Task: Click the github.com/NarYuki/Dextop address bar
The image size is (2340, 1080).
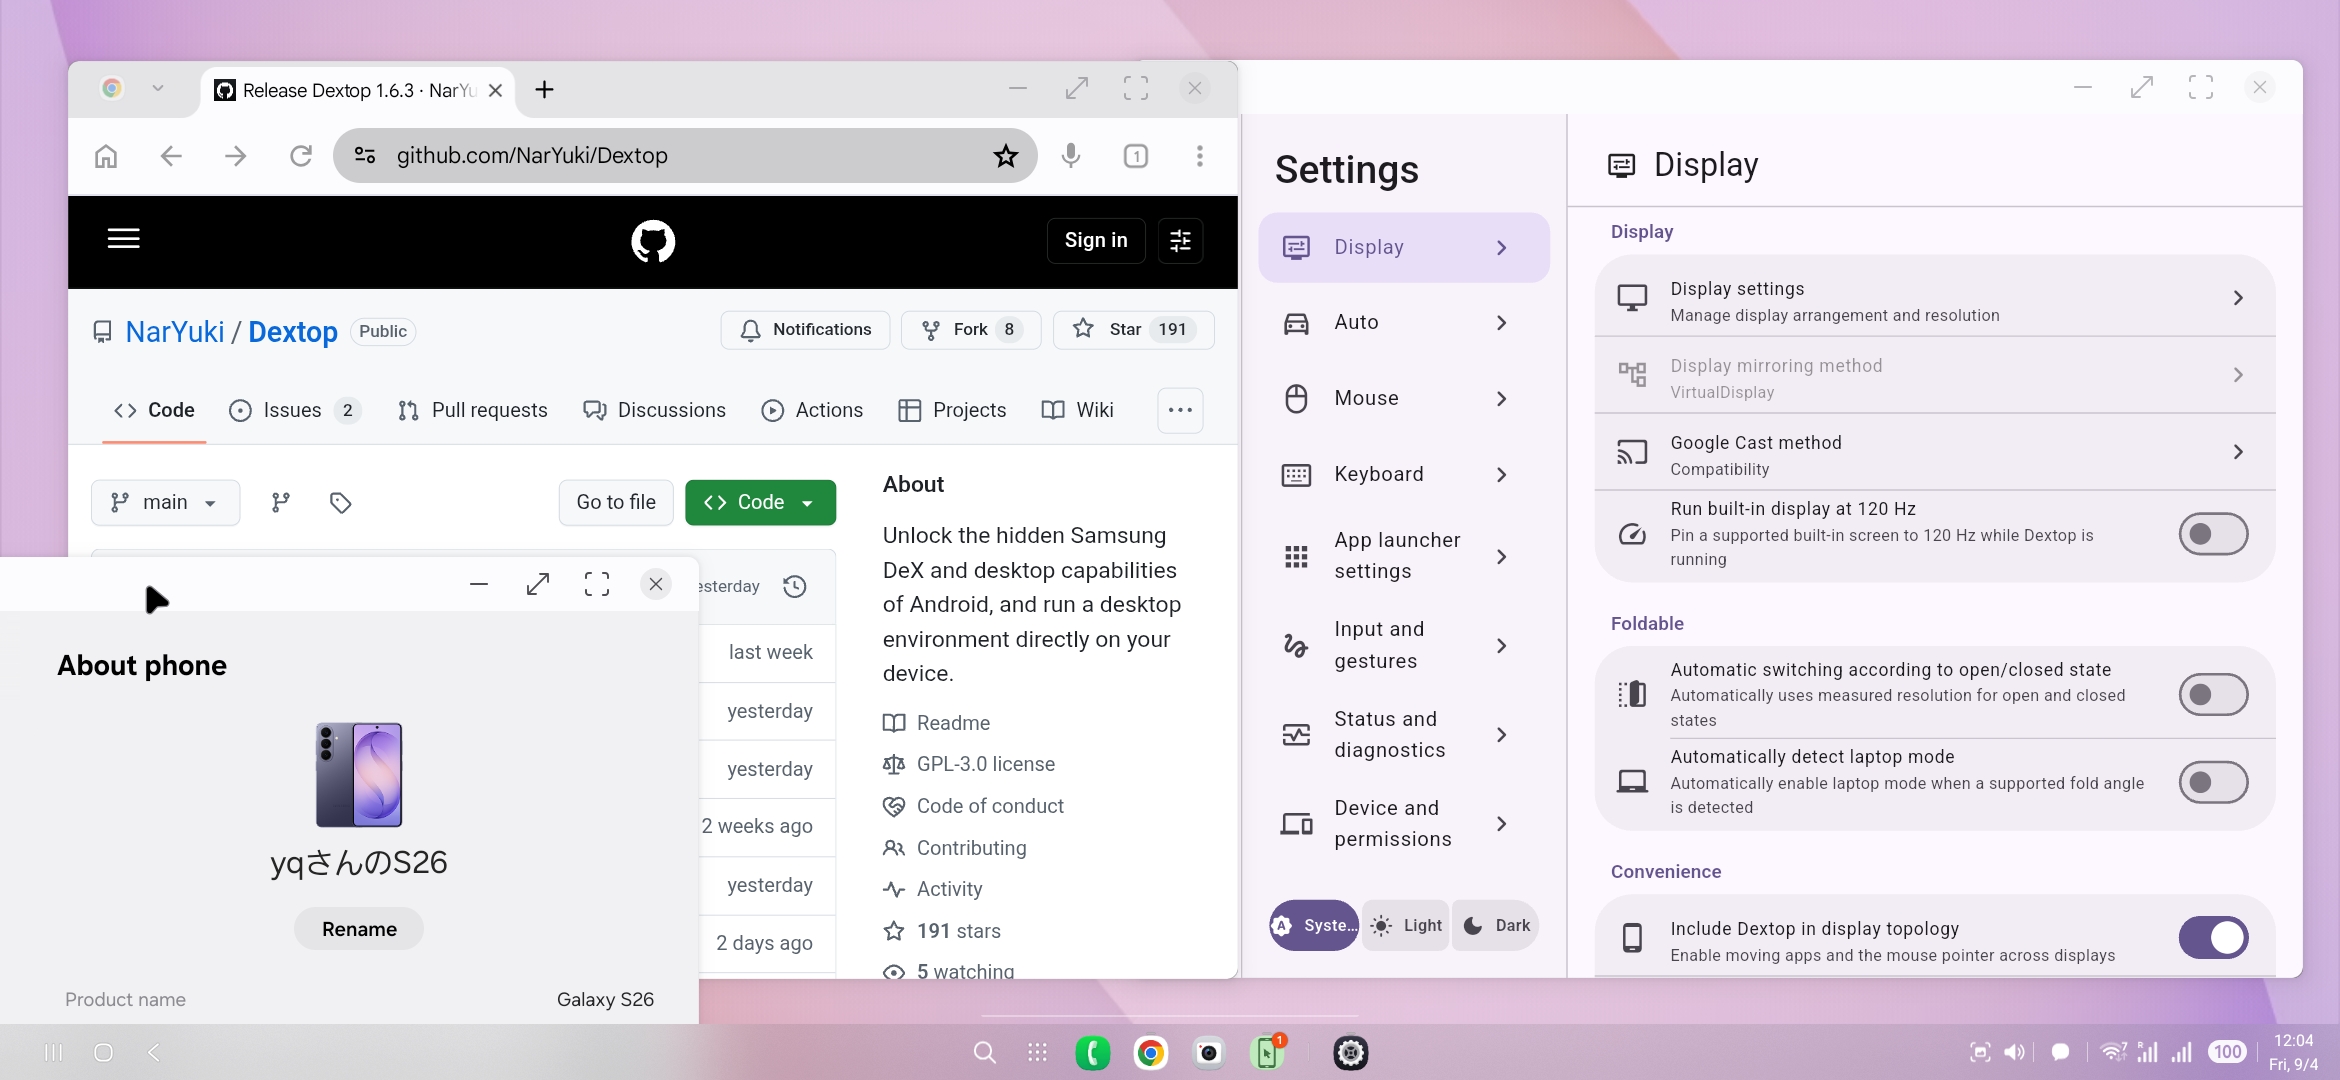Action: (685, 156)
